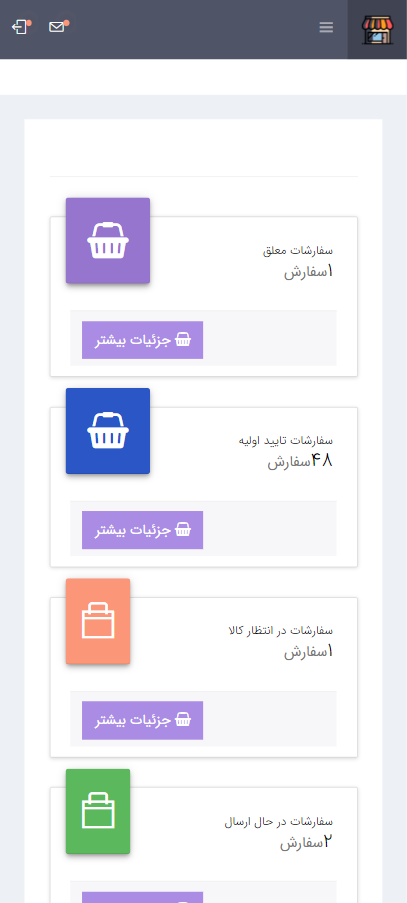This screenshot has width=407, height=903.
Task: Click the logout icon in header
Action: (20, 27)
